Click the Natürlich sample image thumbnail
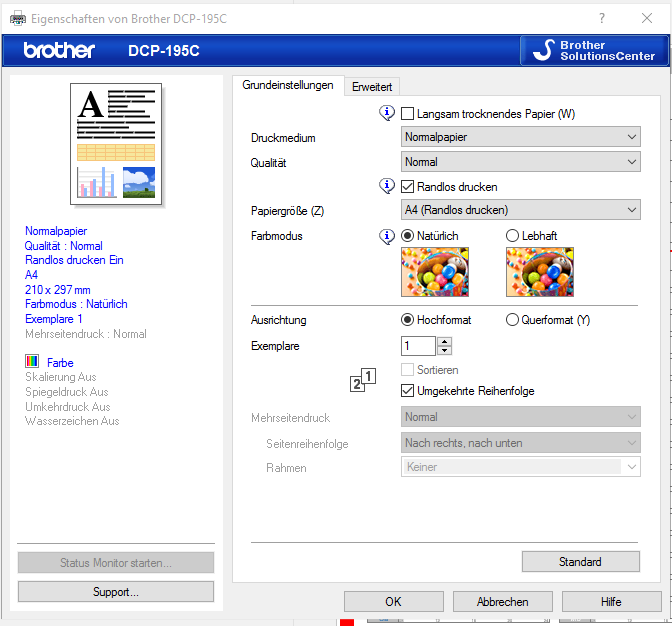The width and height of the screenshot is (672, 626). 435,272
